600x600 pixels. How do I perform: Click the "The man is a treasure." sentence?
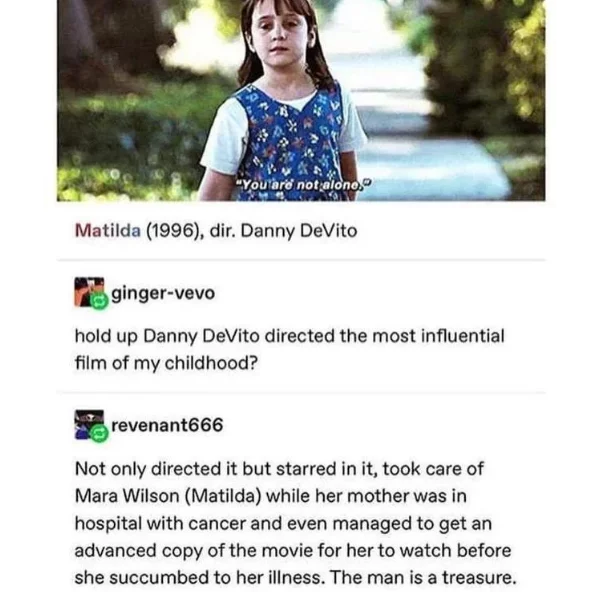pos(423,577)
